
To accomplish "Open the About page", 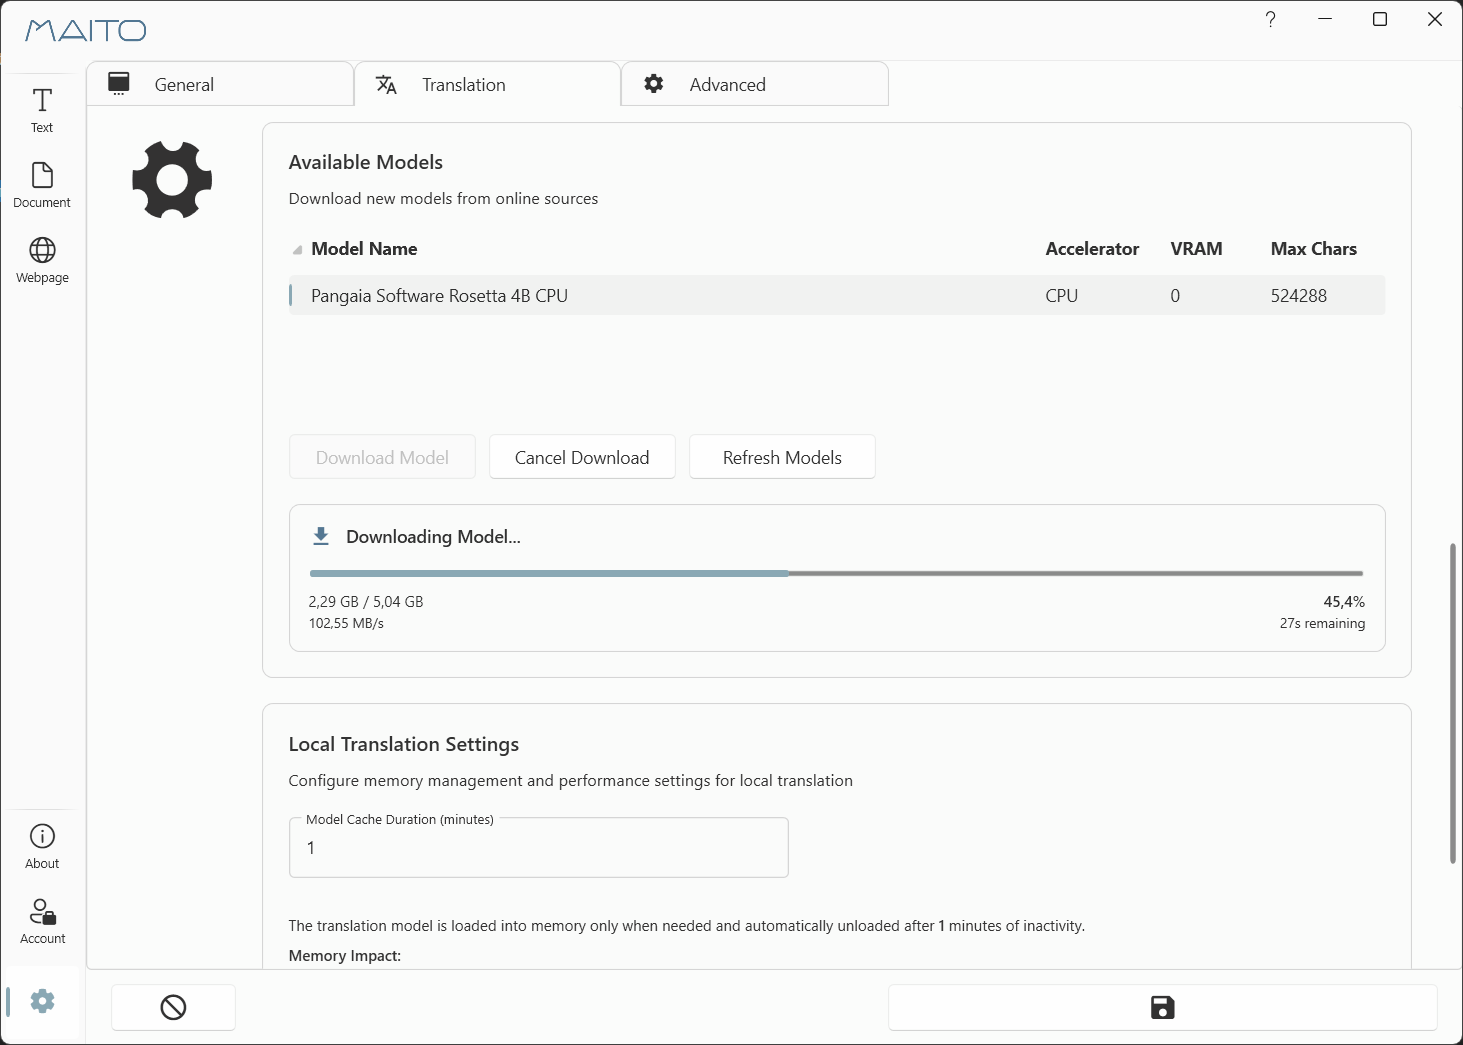I will 42,847.
